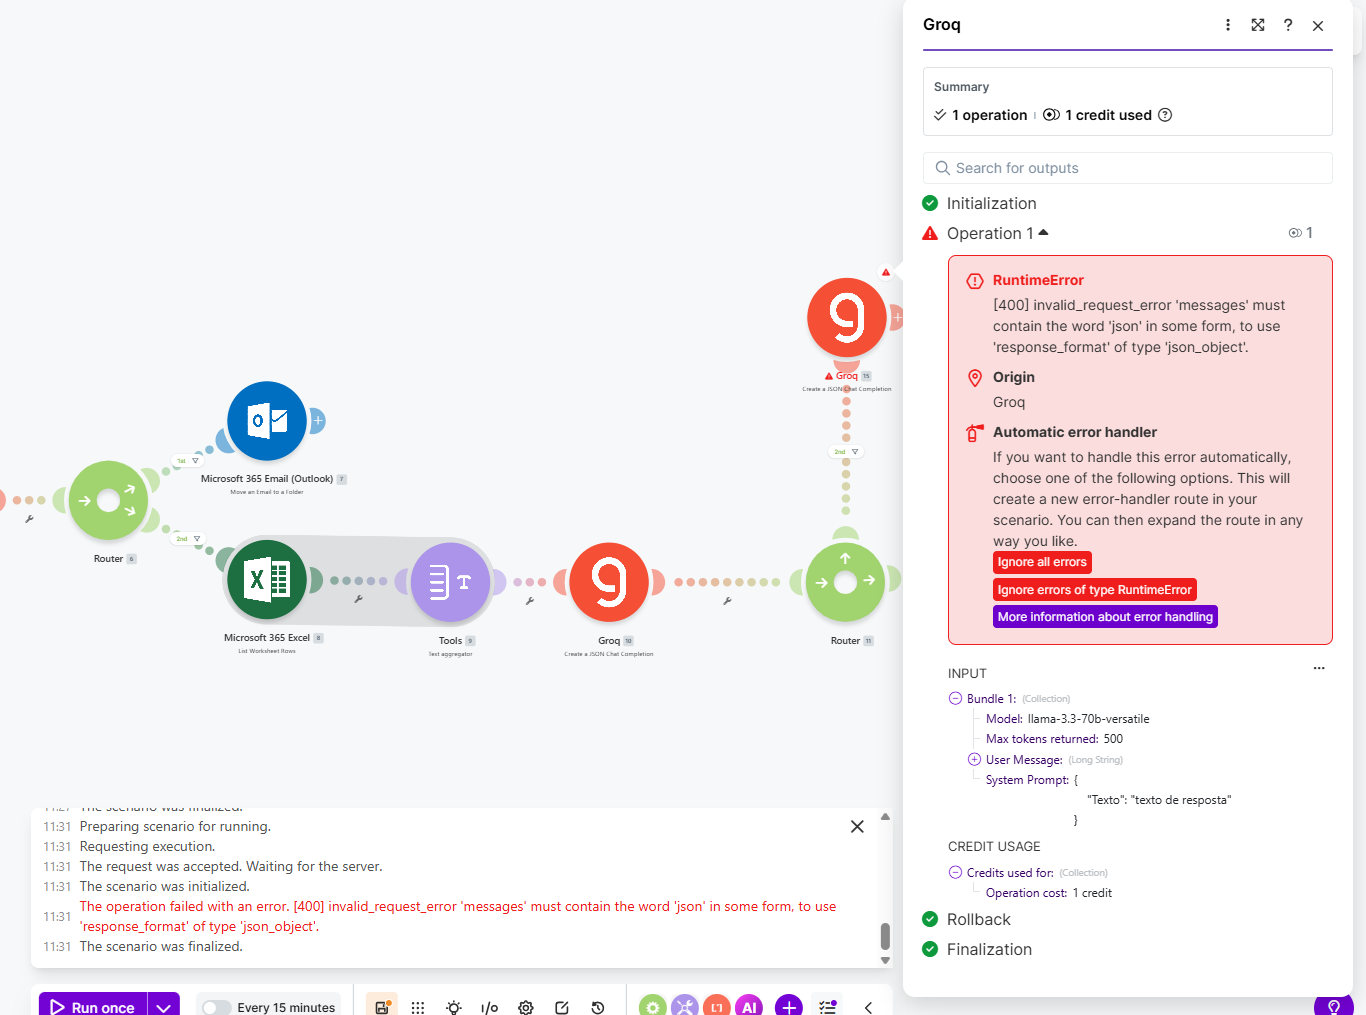Open help for the Groq panel
The image size is (1366, 1015).
point(1288,25)
